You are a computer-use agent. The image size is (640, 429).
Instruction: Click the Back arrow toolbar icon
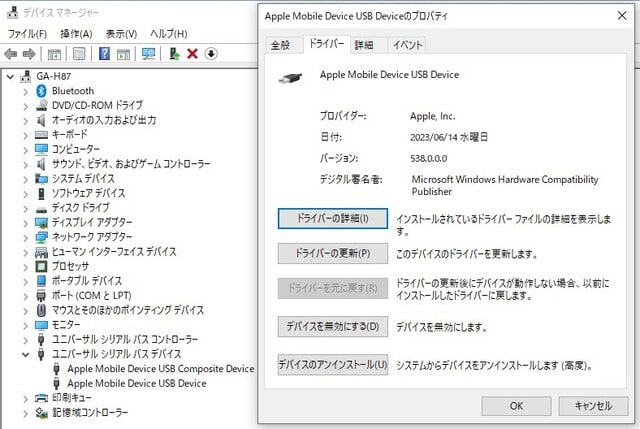(x=11, y=54)
